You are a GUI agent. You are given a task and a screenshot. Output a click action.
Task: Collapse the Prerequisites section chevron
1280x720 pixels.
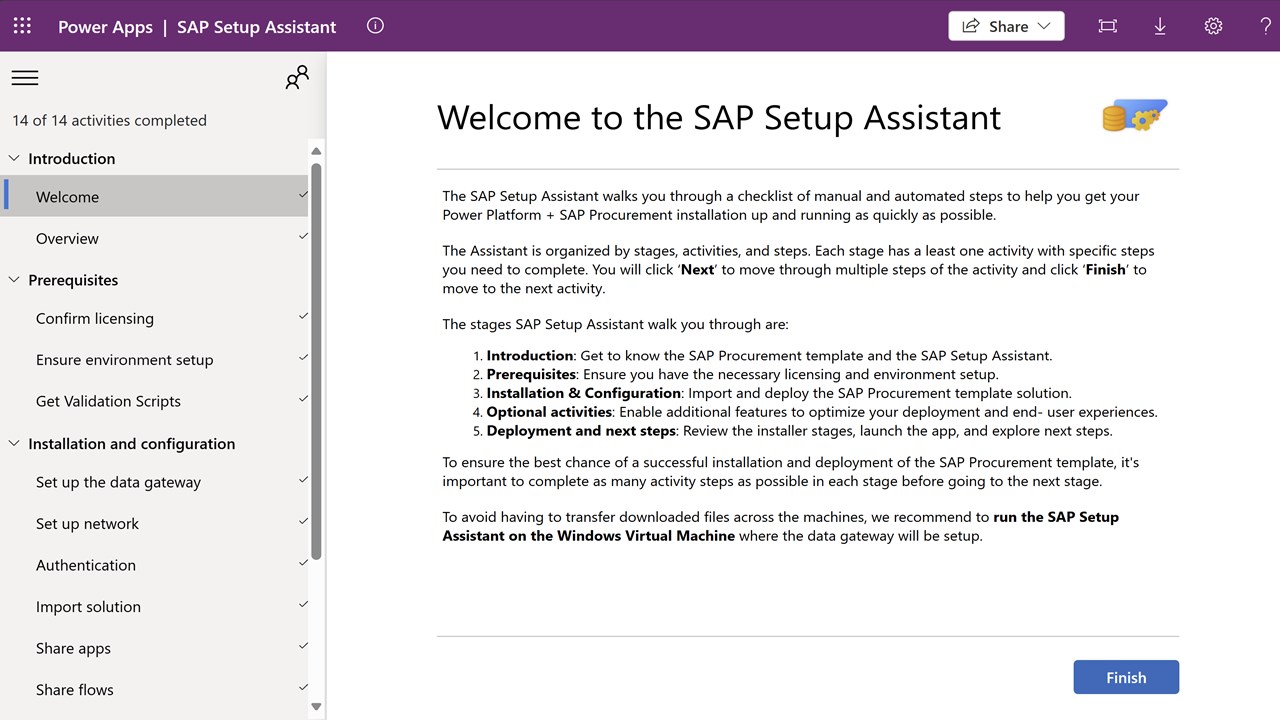(x=14, y=280)
